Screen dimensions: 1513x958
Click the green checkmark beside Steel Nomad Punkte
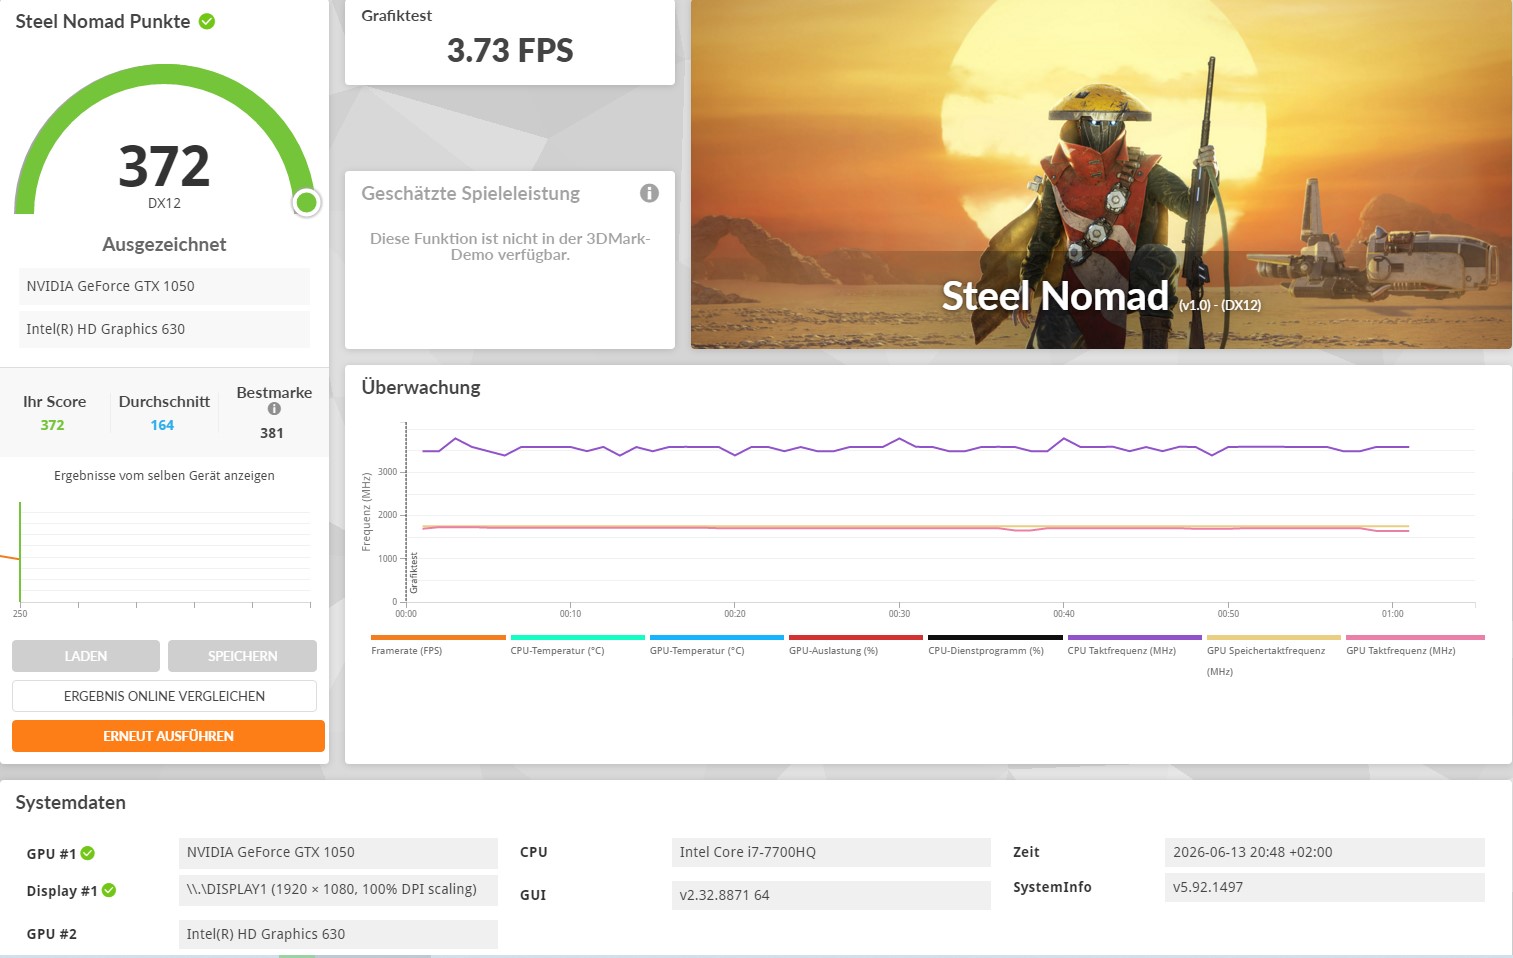207,21
